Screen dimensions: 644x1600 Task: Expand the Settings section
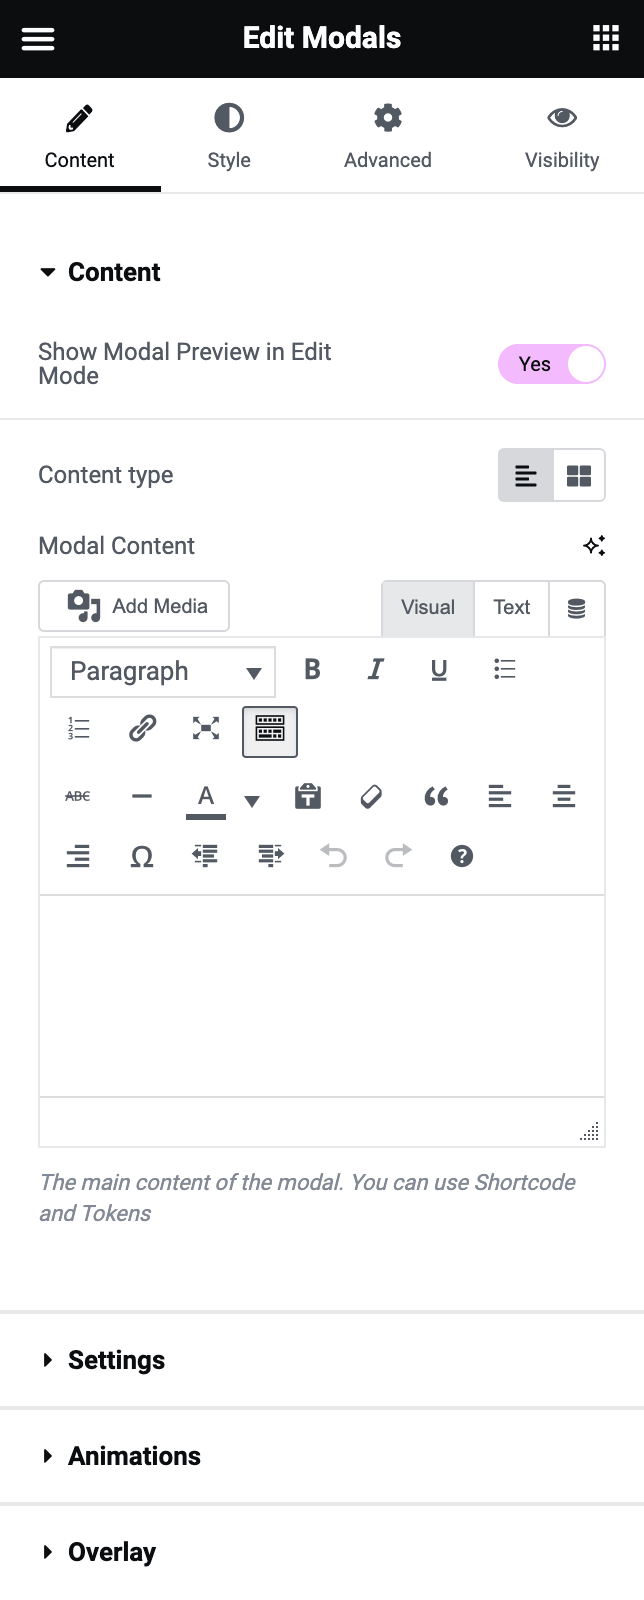116,1360
